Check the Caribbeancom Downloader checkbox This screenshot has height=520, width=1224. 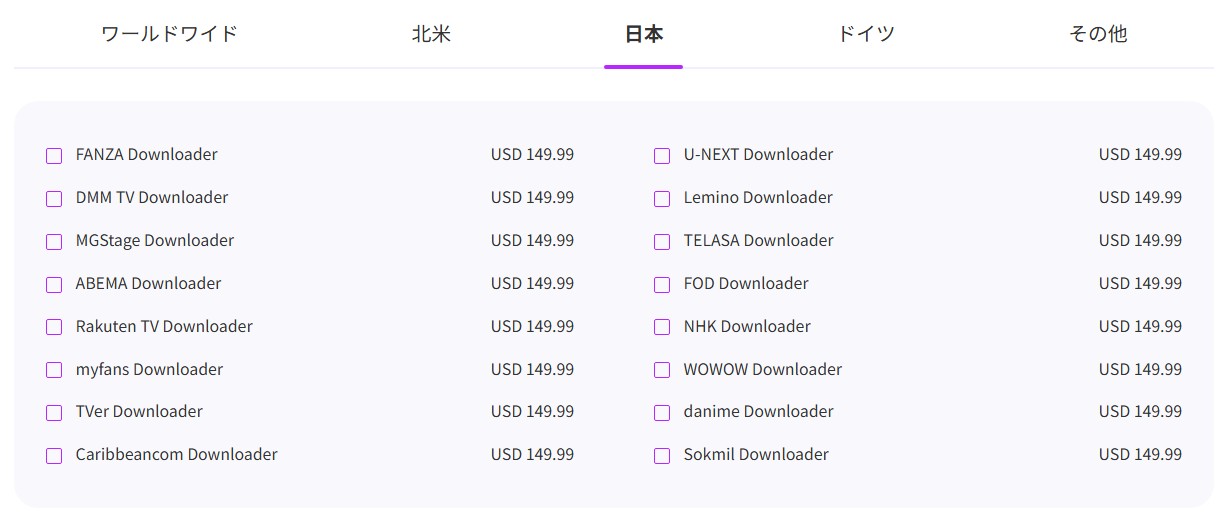tap(54, 456)
